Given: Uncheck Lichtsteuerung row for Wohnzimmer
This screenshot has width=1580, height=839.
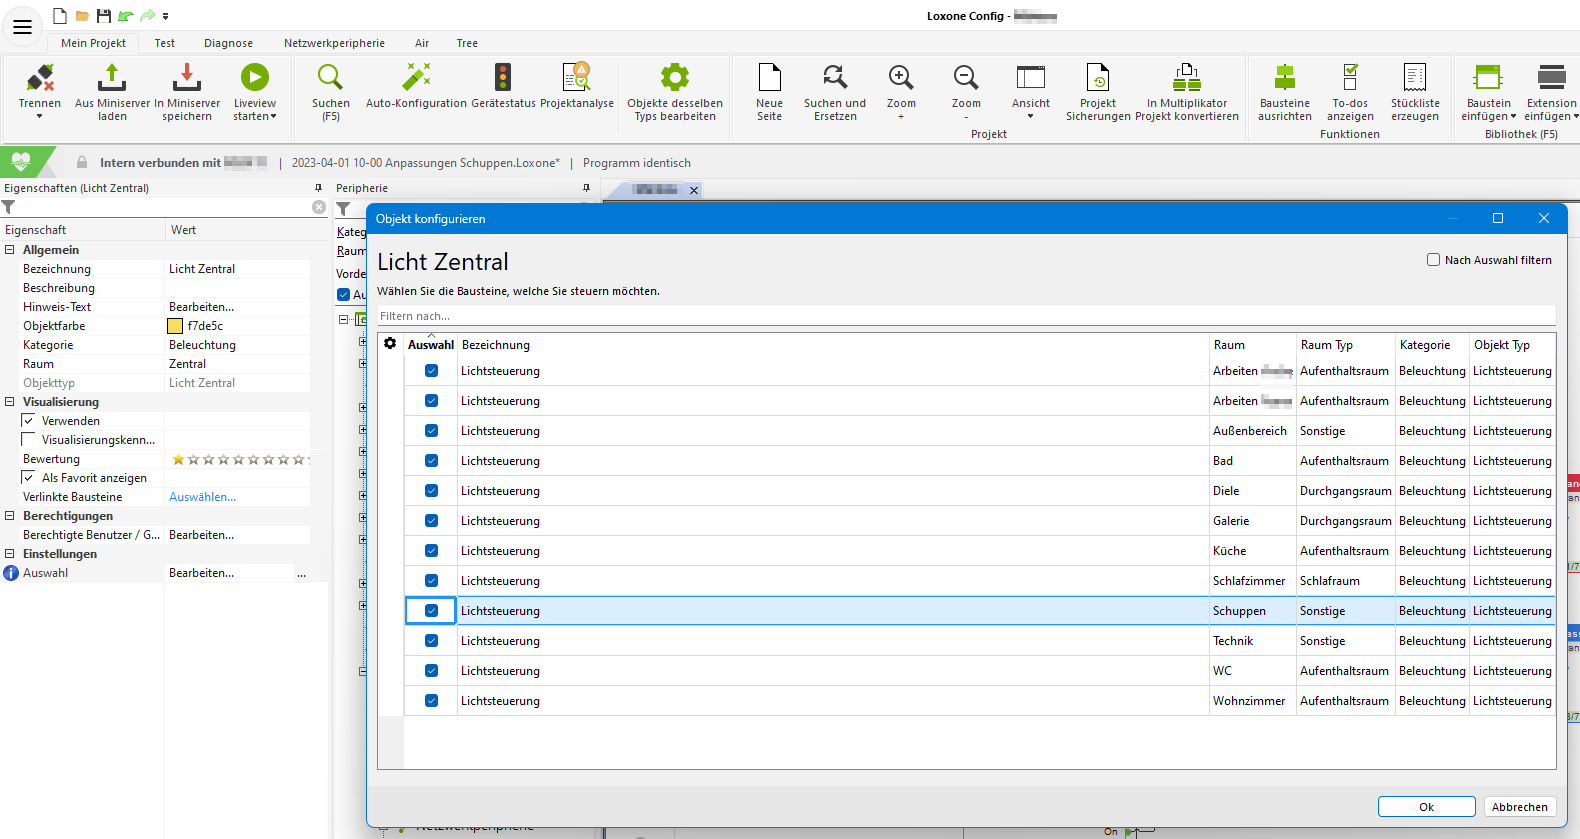Looking at the screenshot, I should [x=431, y=701].
